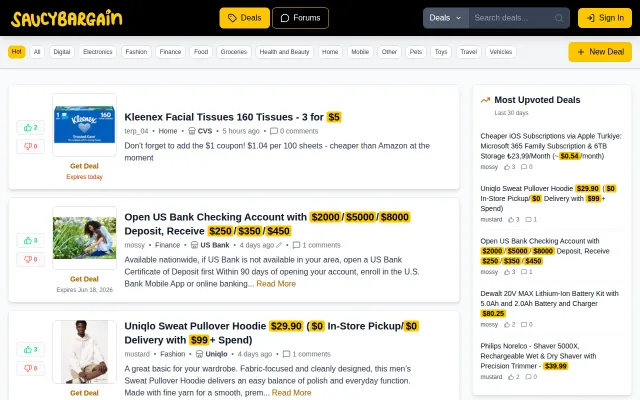Click the New Deal button
Viewport: 640px width, 400px height.
(x=600, y=52)
